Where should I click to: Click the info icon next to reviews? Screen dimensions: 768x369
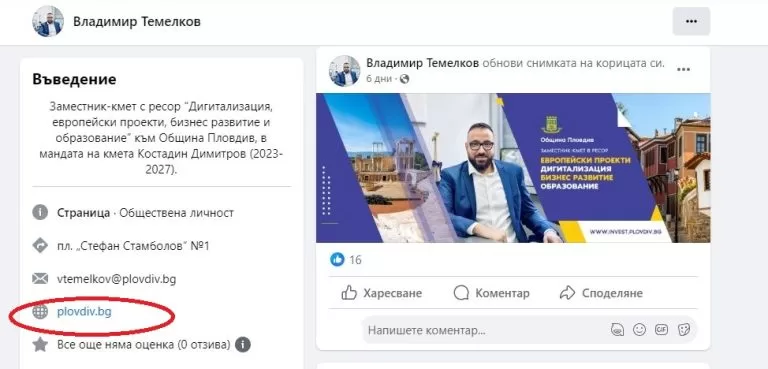click(x=242, y=344)
